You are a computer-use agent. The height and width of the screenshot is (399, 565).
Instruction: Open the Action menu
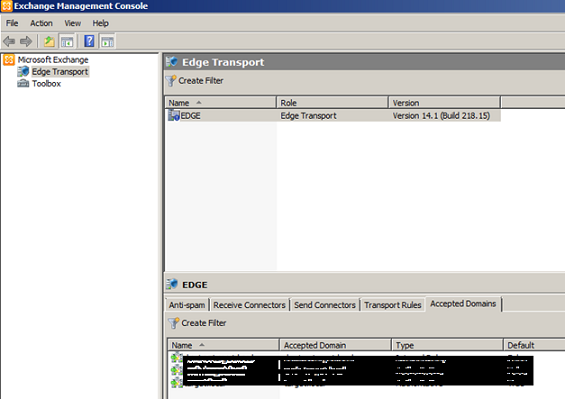[41, 23]
